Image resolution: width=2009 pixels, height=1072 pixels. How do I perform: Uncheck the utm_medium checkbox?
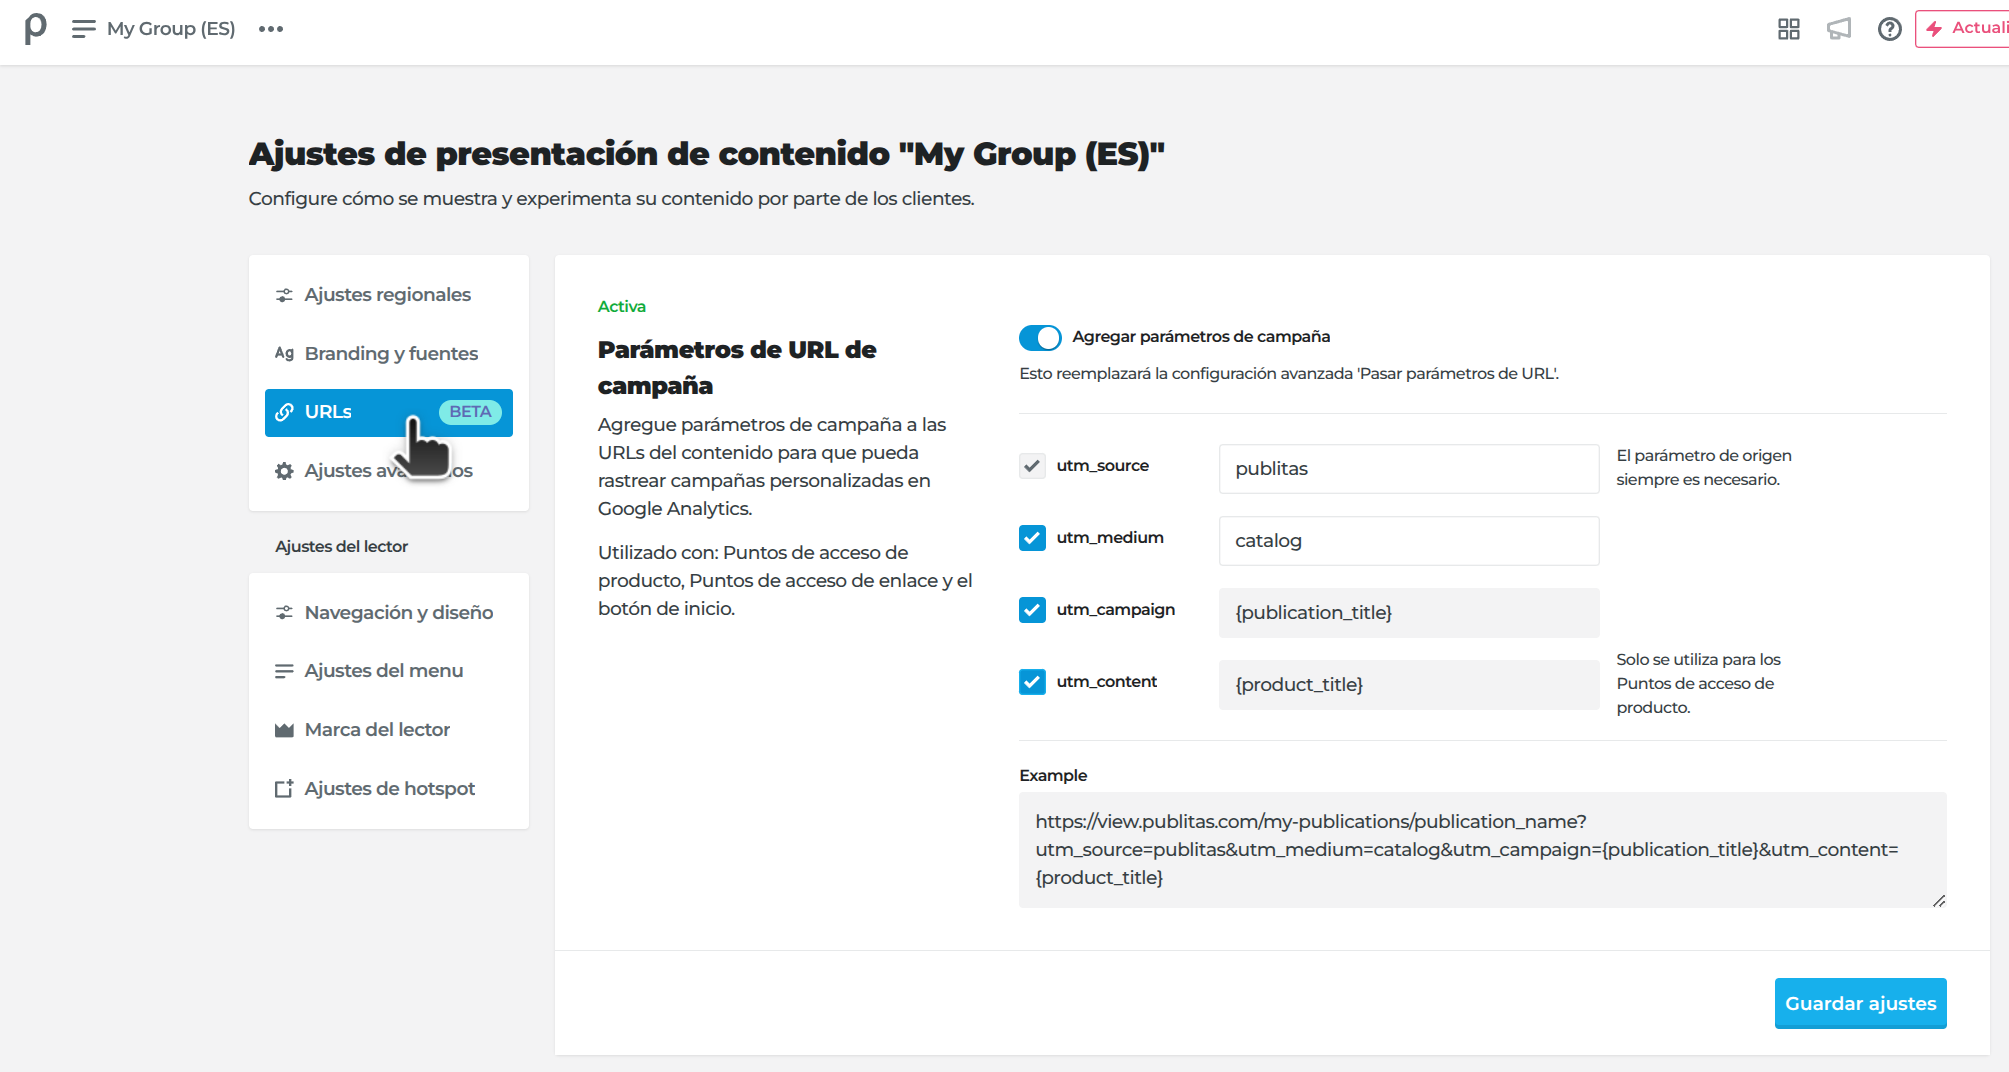click(1032, 538)
